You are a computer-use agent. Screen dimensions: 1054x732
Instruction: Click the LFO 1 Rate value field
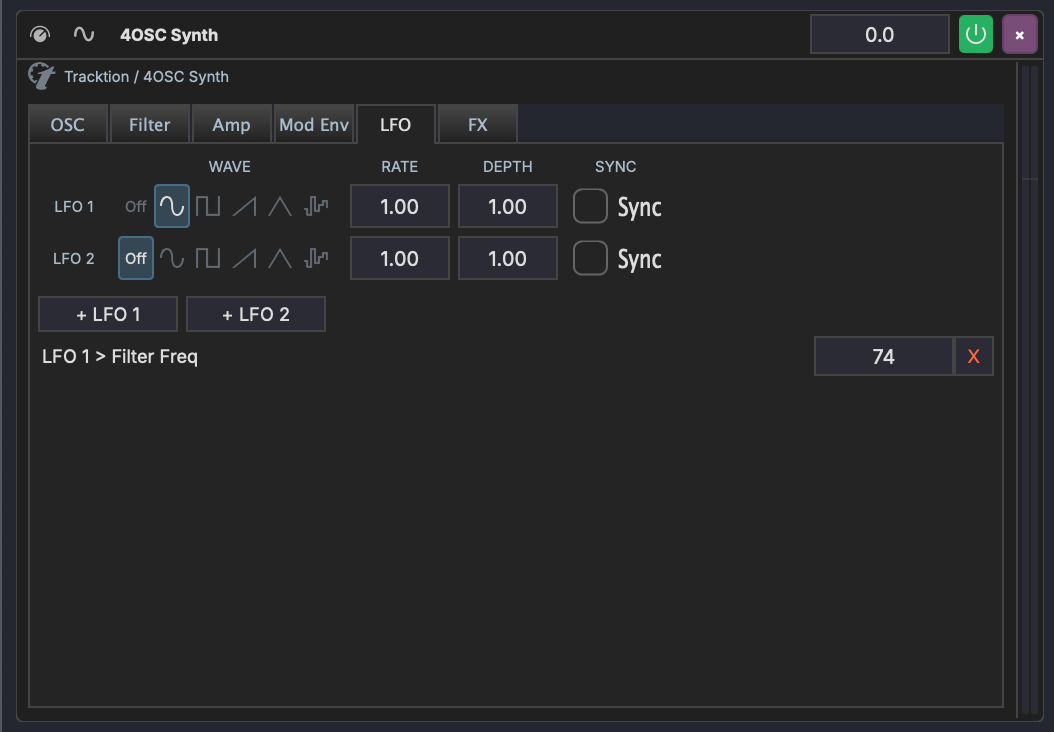pyautogui.click(x=399, y=206)
